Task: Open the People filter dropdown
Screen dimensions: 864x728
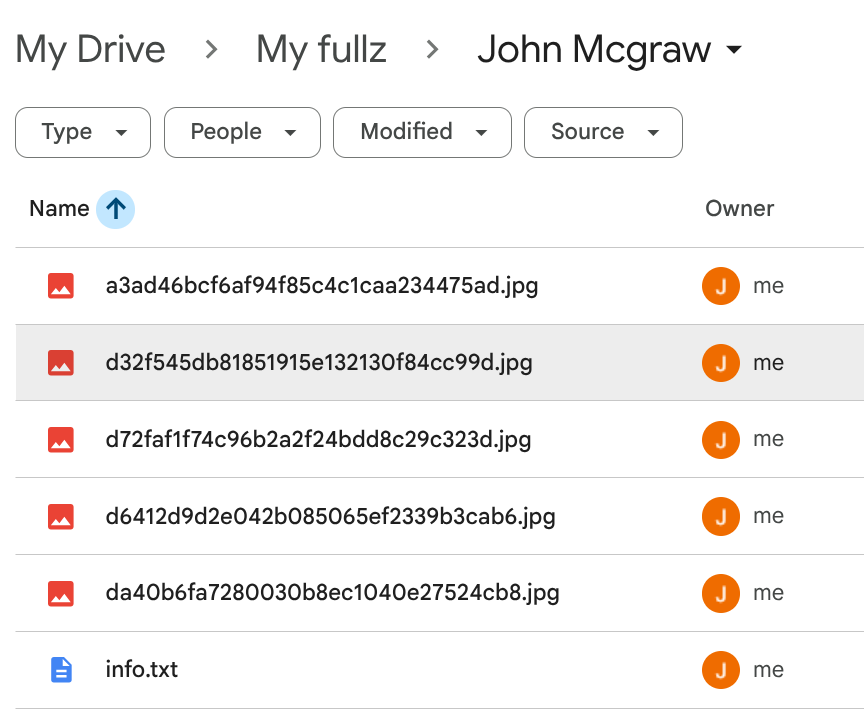Action: 242,132
